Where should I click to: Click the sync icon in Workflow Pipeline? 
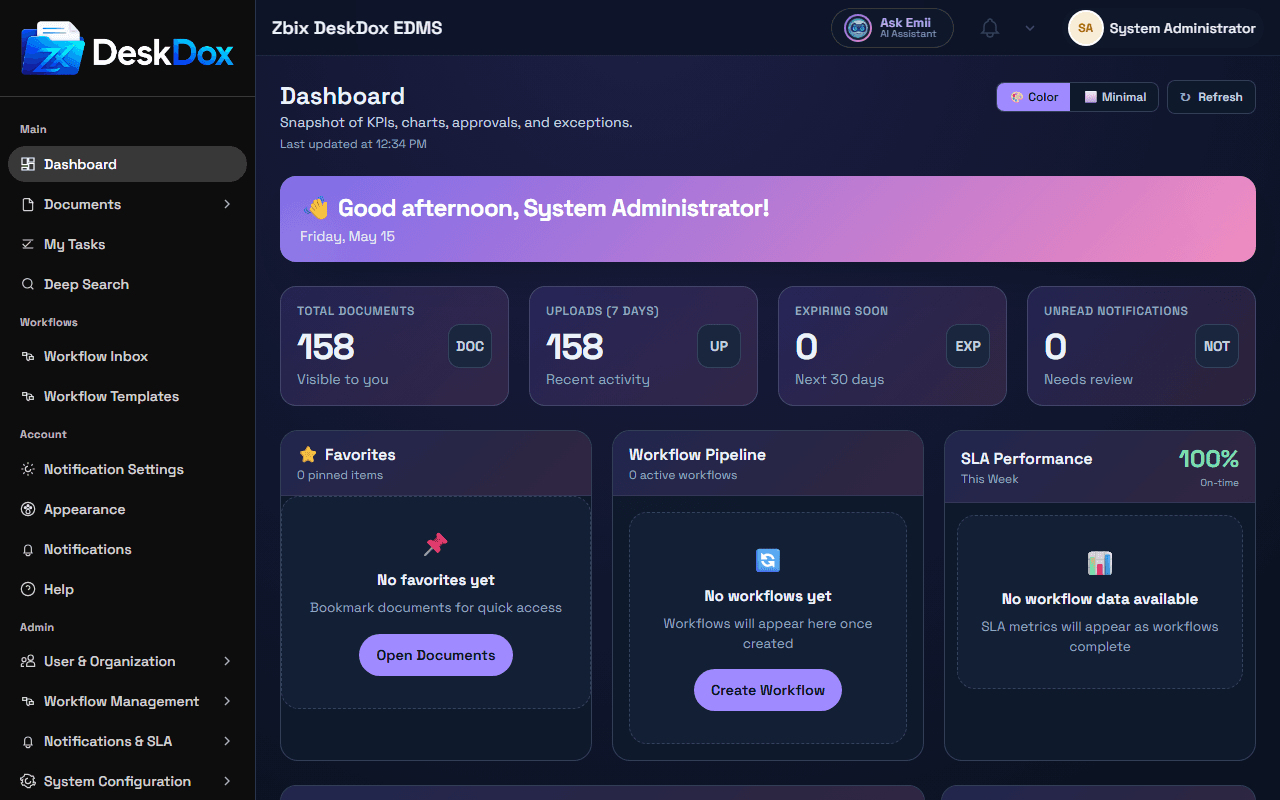click(x=768, y=560)
